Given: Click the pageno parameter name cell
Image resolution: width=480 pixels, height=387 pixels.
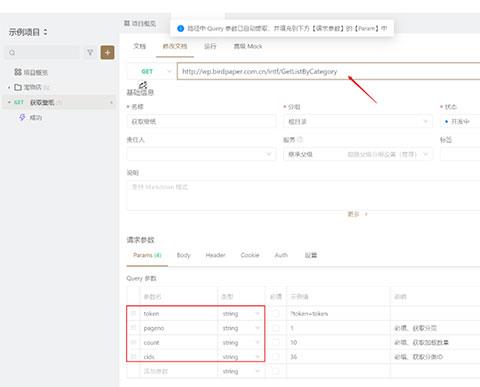Looking at the screenshot, I should click(178, 328).
